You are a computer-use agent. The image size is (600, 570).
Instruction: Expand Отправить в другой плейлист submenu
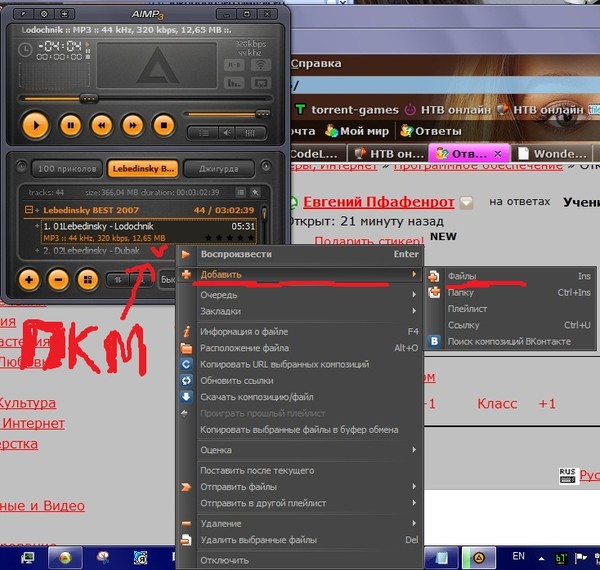(300, 503)
